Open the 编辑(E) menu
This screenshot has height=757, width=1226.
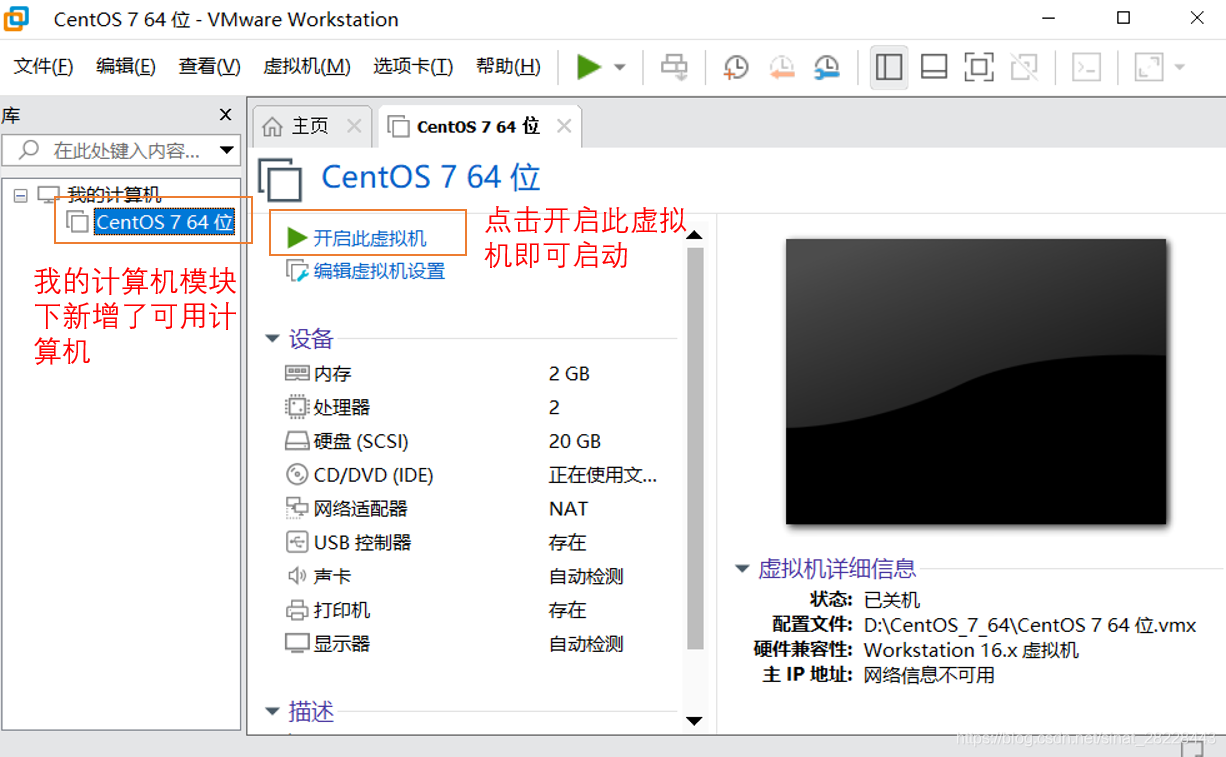coord(126,66)
